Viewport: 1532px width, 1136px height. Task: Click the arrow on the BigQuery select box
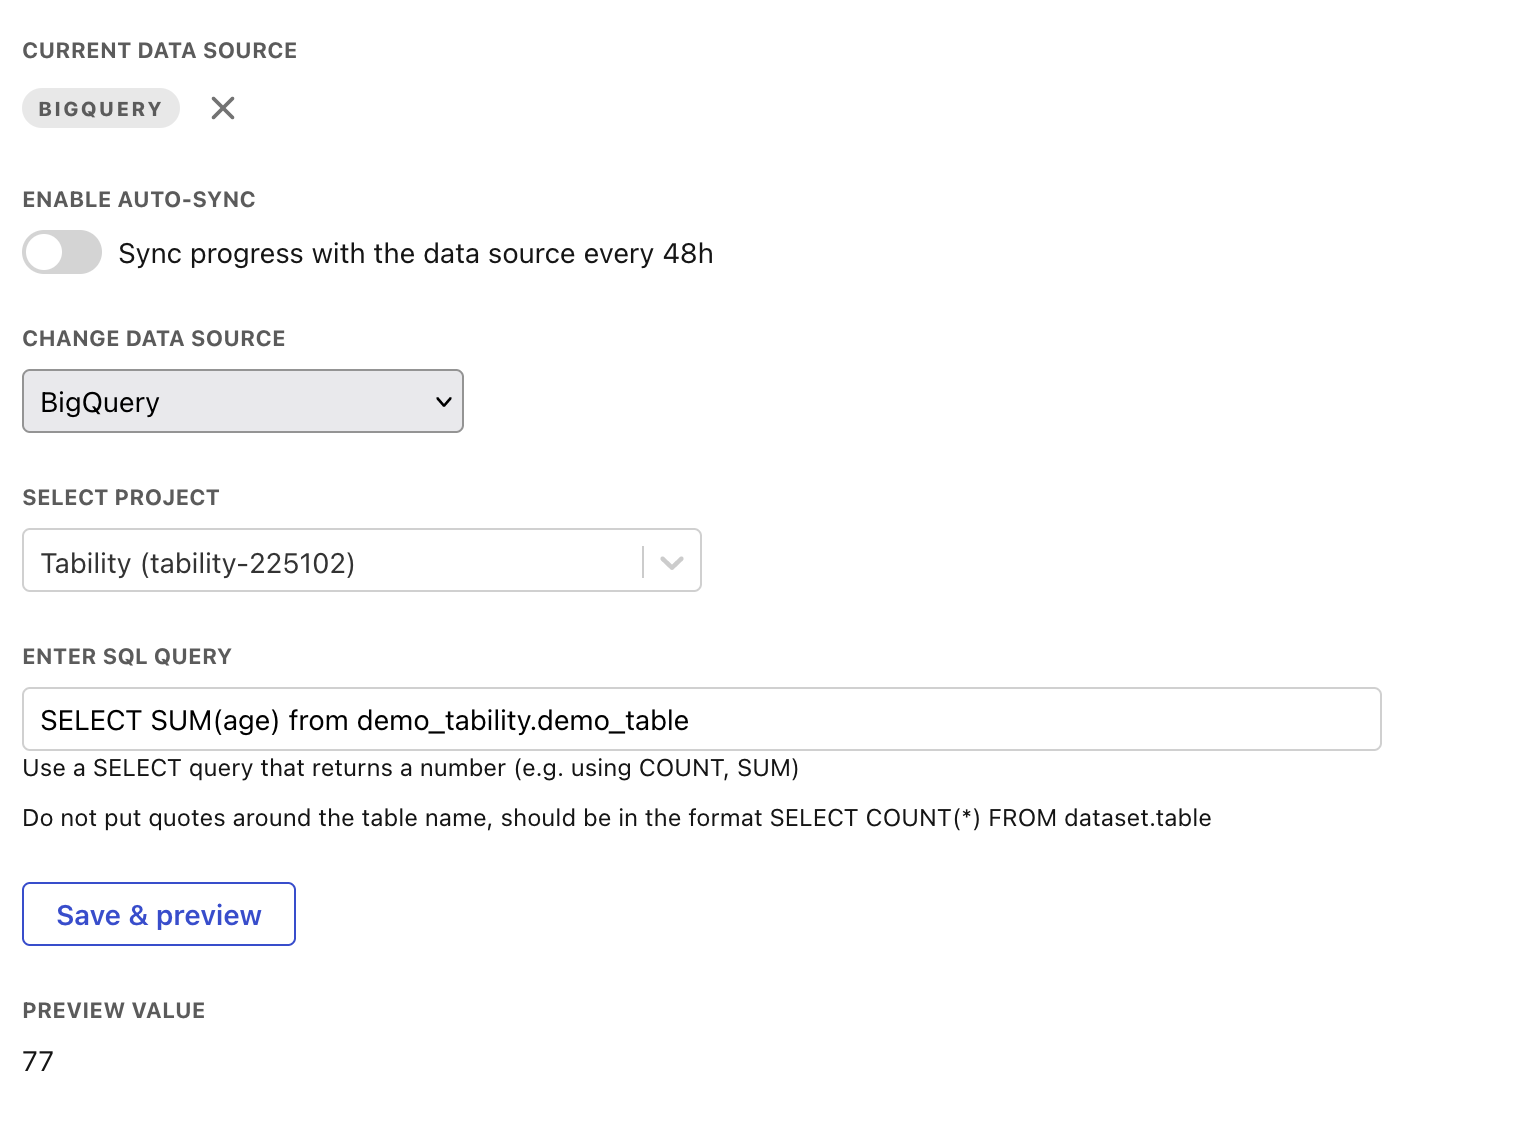click(444, 402)
